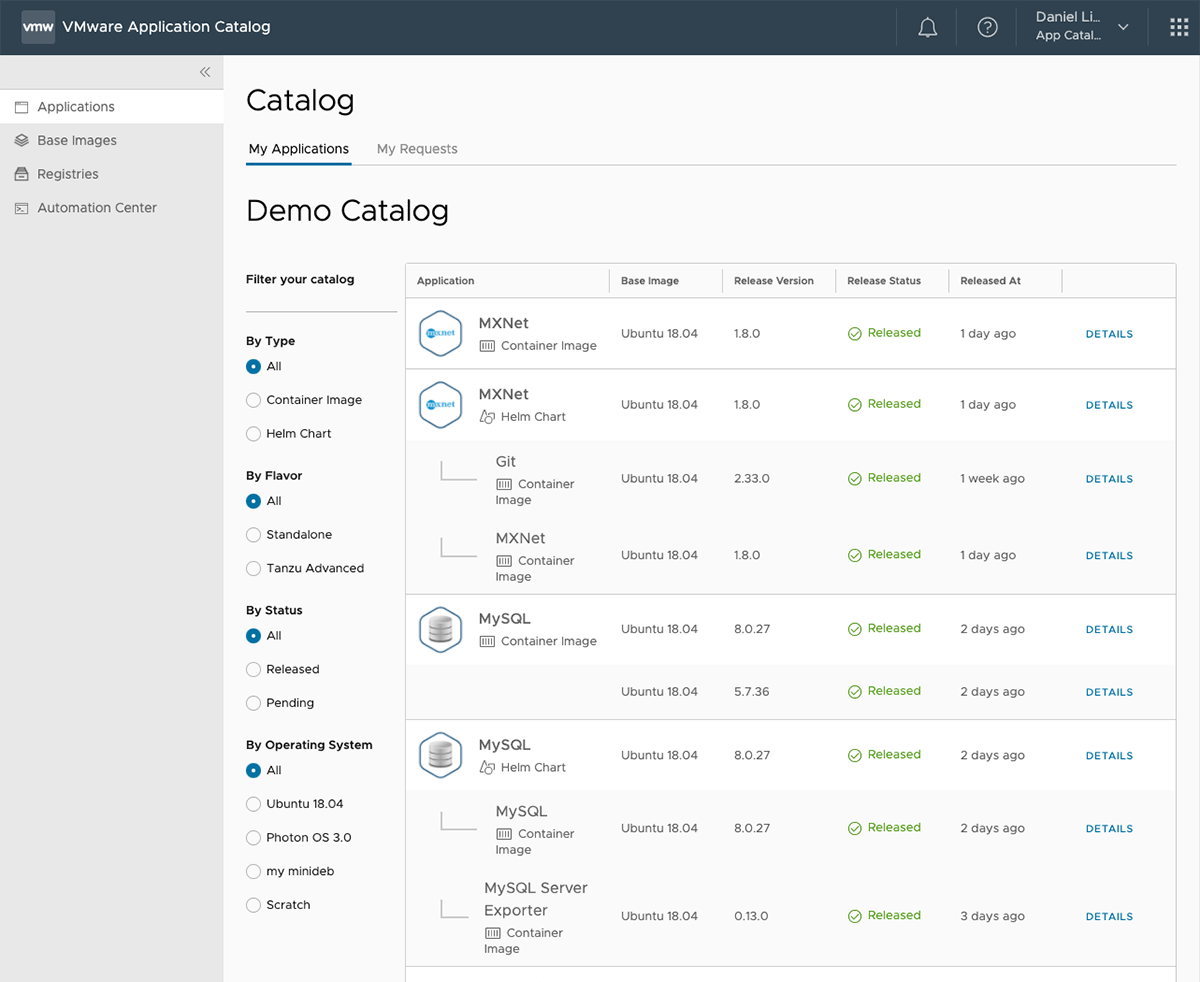Click the MySQL Container Image database logo
1200x982 pixels.
pyautogui.click(x=440, y=630)
